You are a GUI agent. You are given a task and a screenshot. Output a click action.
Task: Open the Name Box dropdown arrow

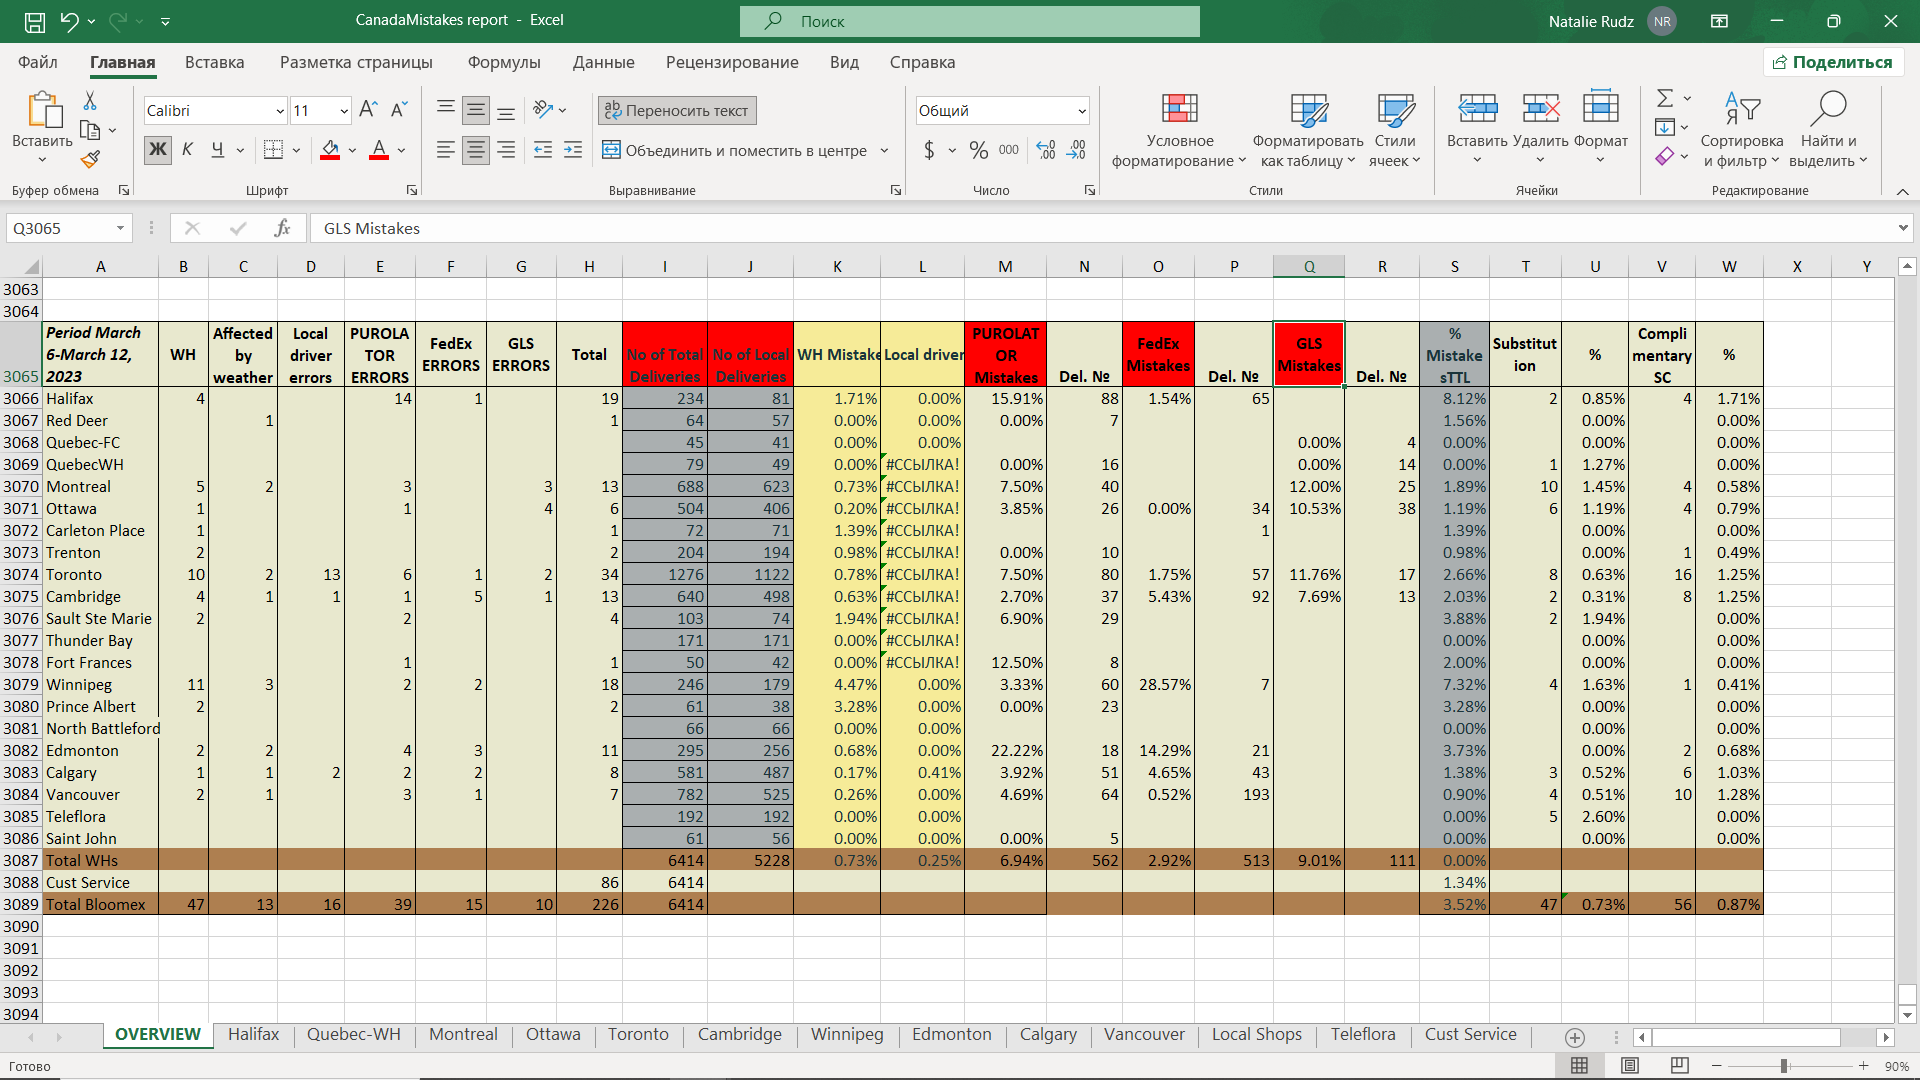coord(120,228)
